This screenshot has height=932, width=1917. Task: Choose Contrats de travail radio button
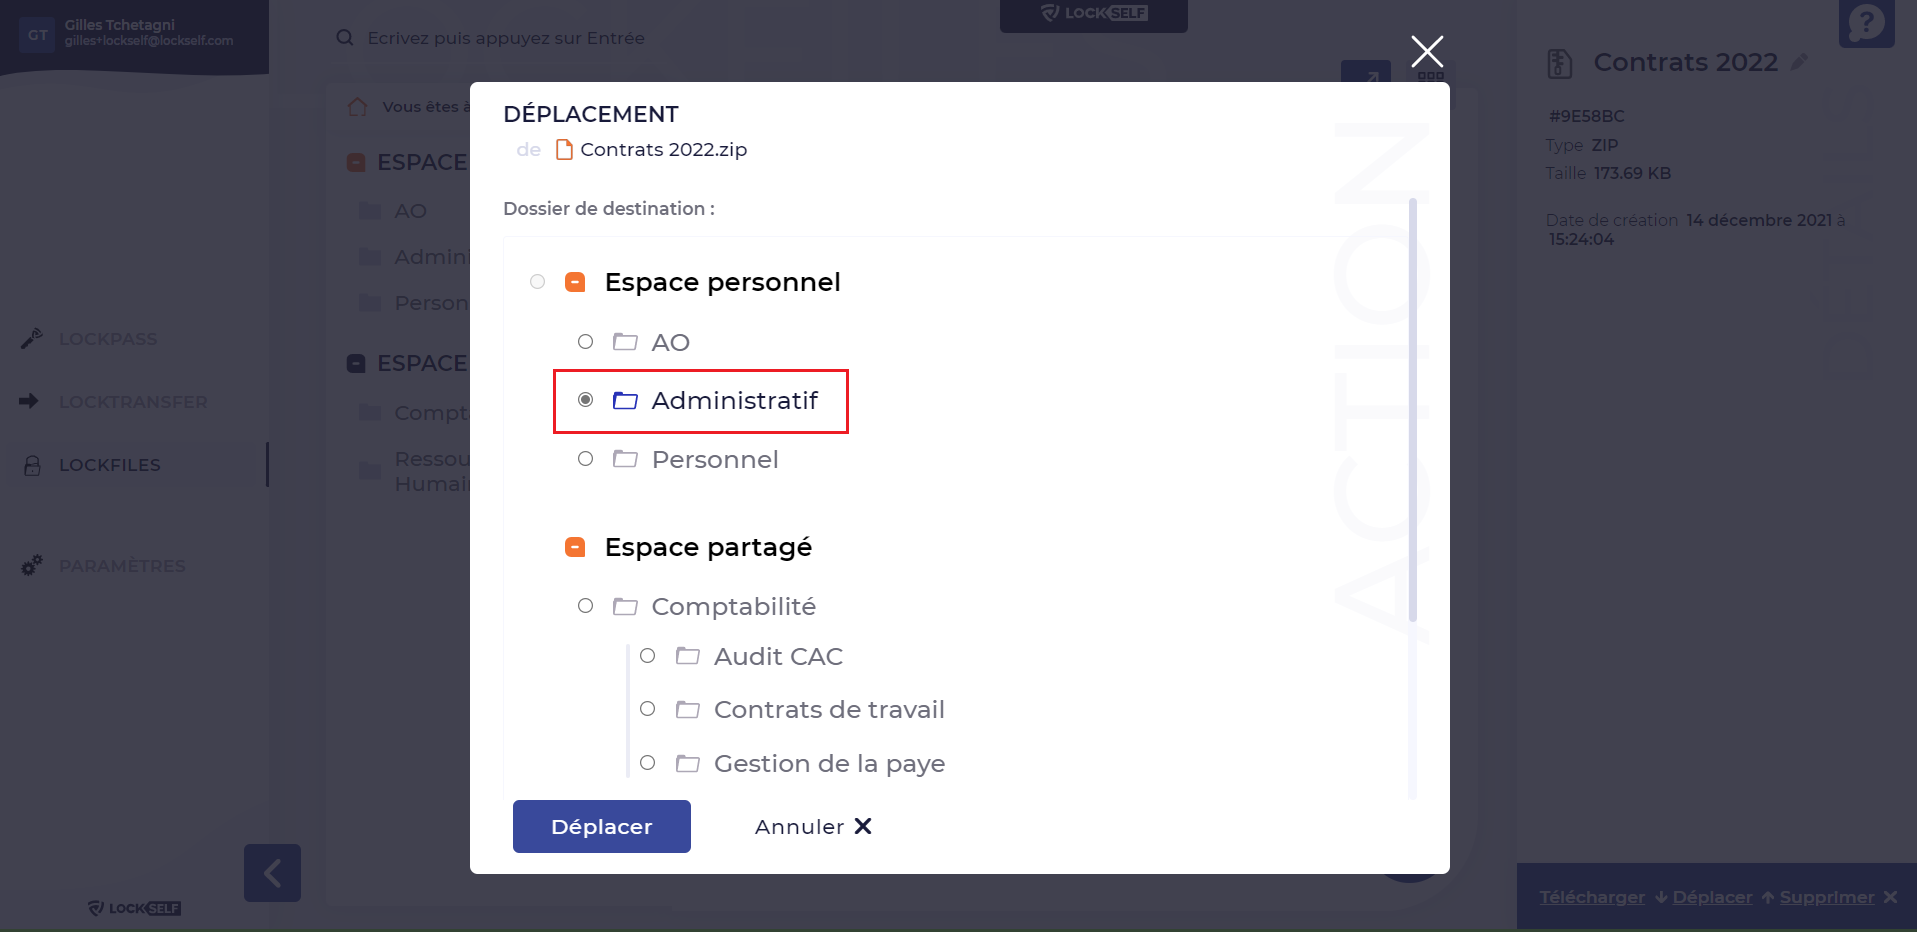(648, 709)
